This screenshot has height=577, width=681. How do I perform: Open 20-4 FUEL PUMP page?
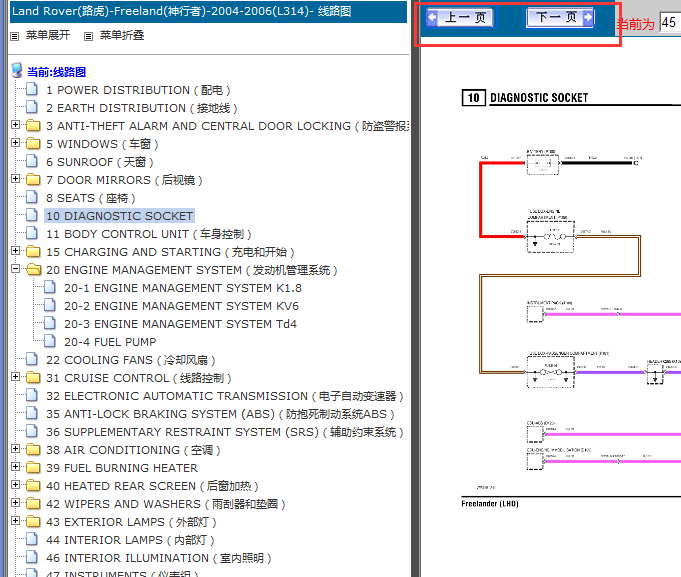click(x=110, y=342)
